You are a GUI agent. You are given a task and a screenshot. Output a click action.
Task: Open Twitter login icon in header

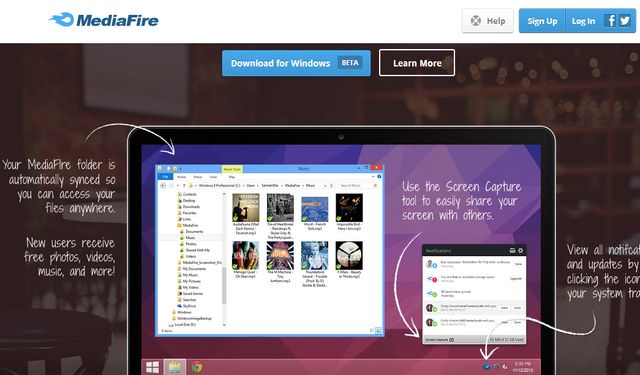coord(624,20)
